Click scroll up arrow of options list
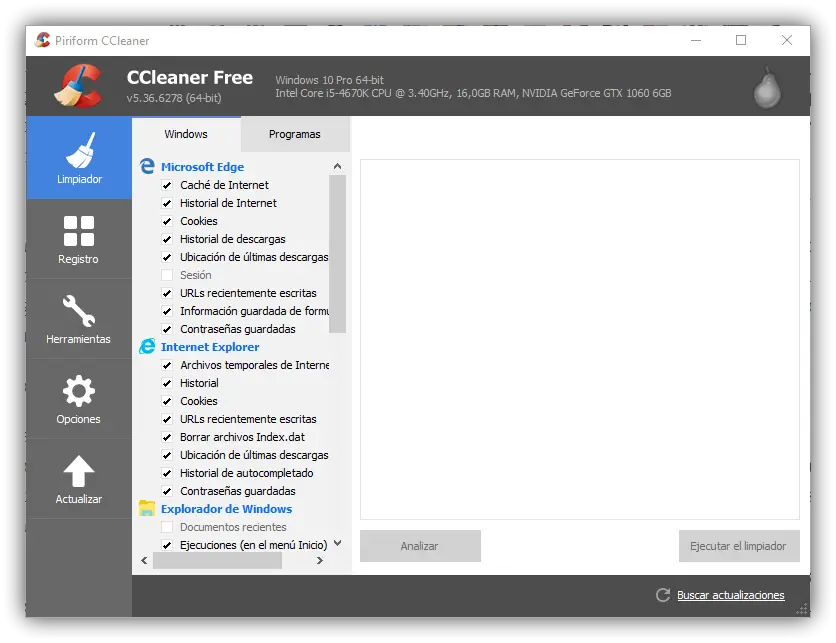 pyautogui.click(x=337, y=166)
